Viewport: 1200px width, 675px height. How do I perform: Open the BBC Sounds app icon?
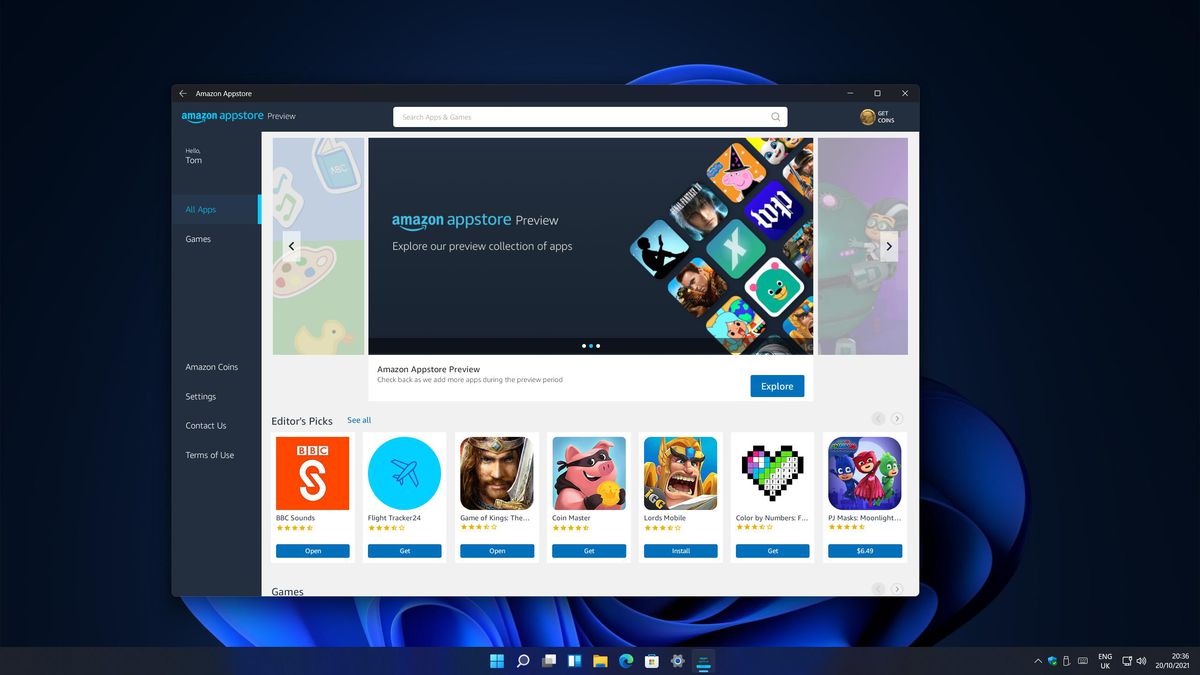click(x=312, y=473)
